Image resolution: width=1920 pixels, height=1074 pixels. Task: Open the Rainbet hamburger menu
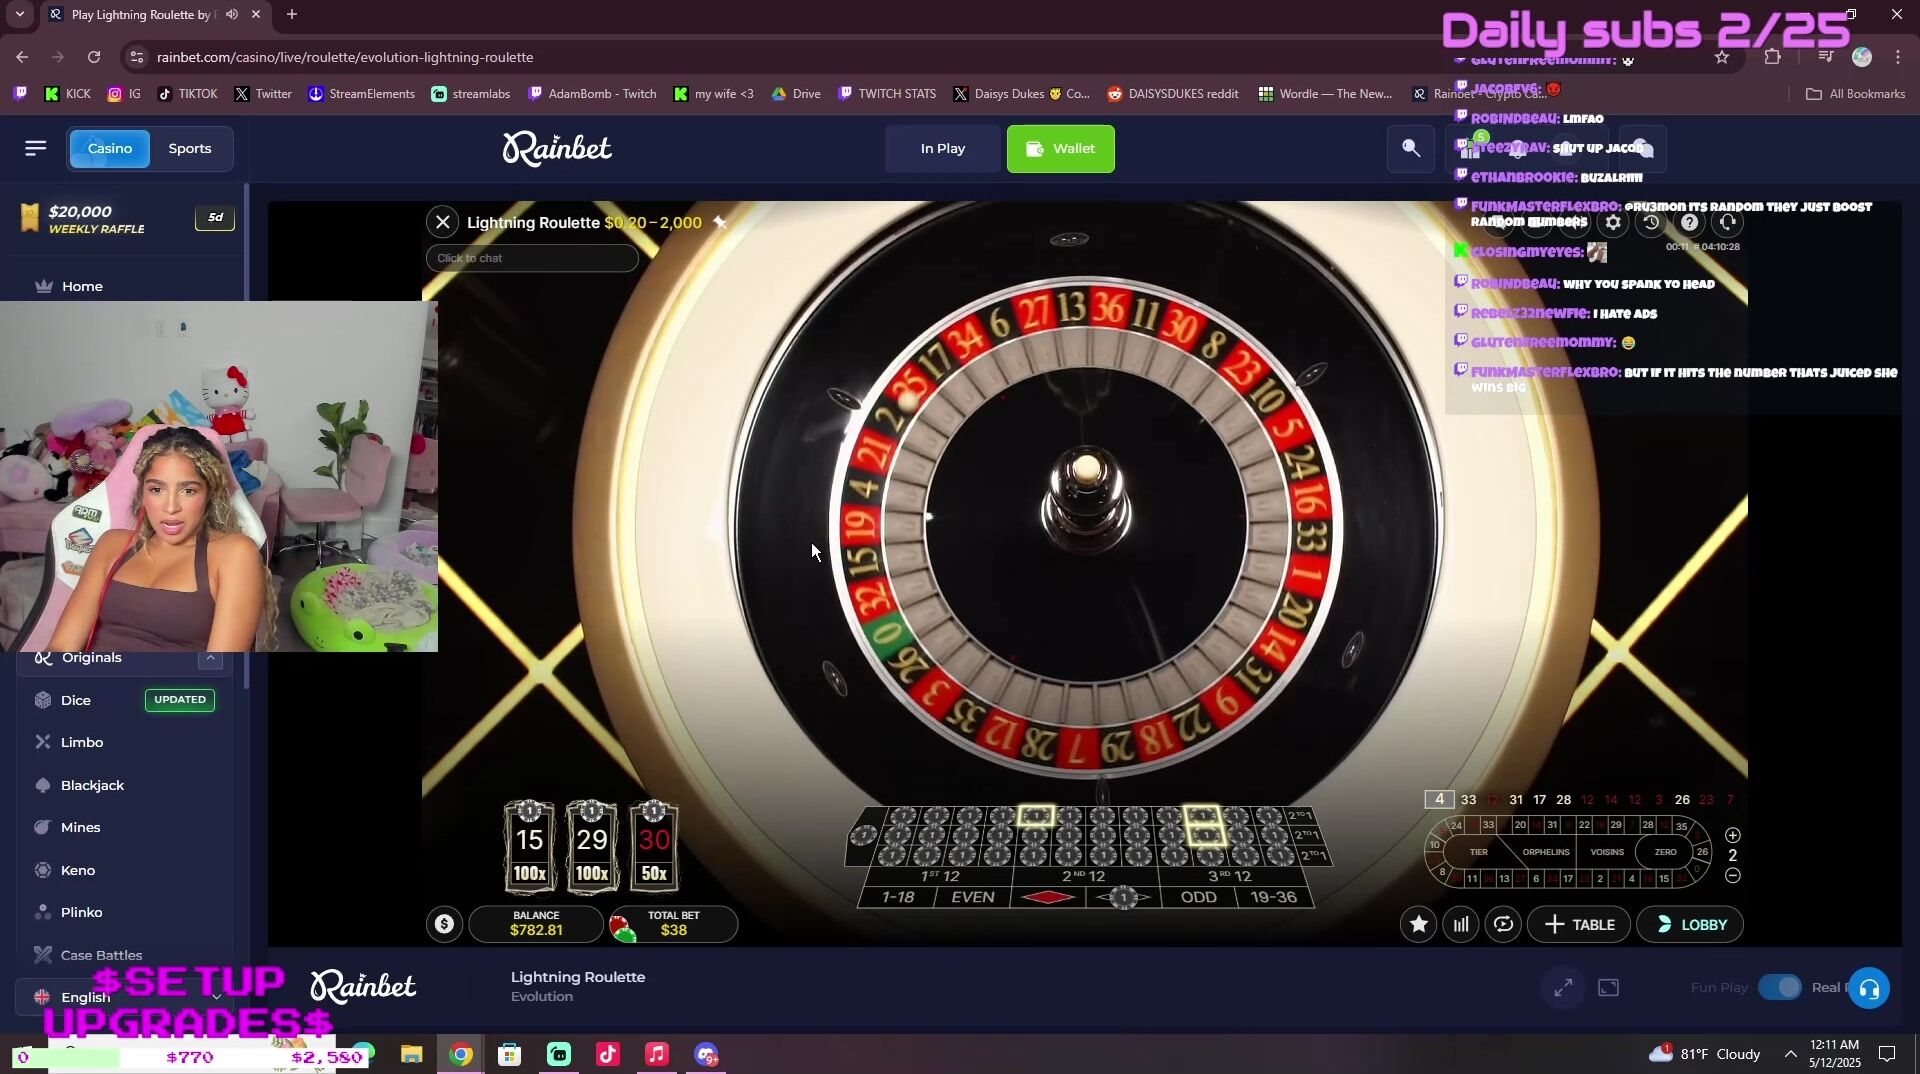(36, 148)
